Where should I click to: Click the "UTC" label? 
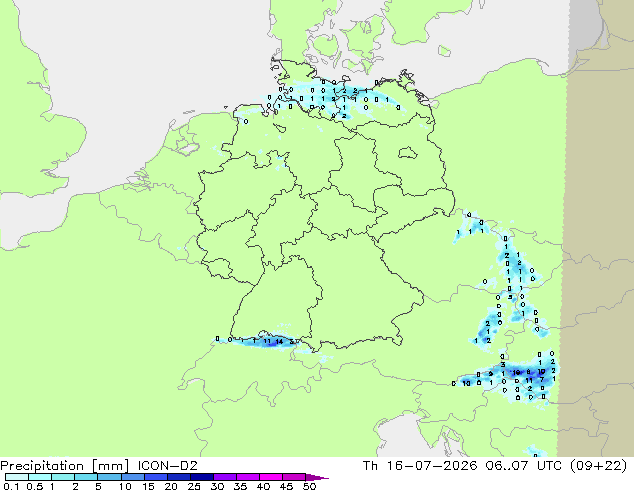tap(549, 466)
